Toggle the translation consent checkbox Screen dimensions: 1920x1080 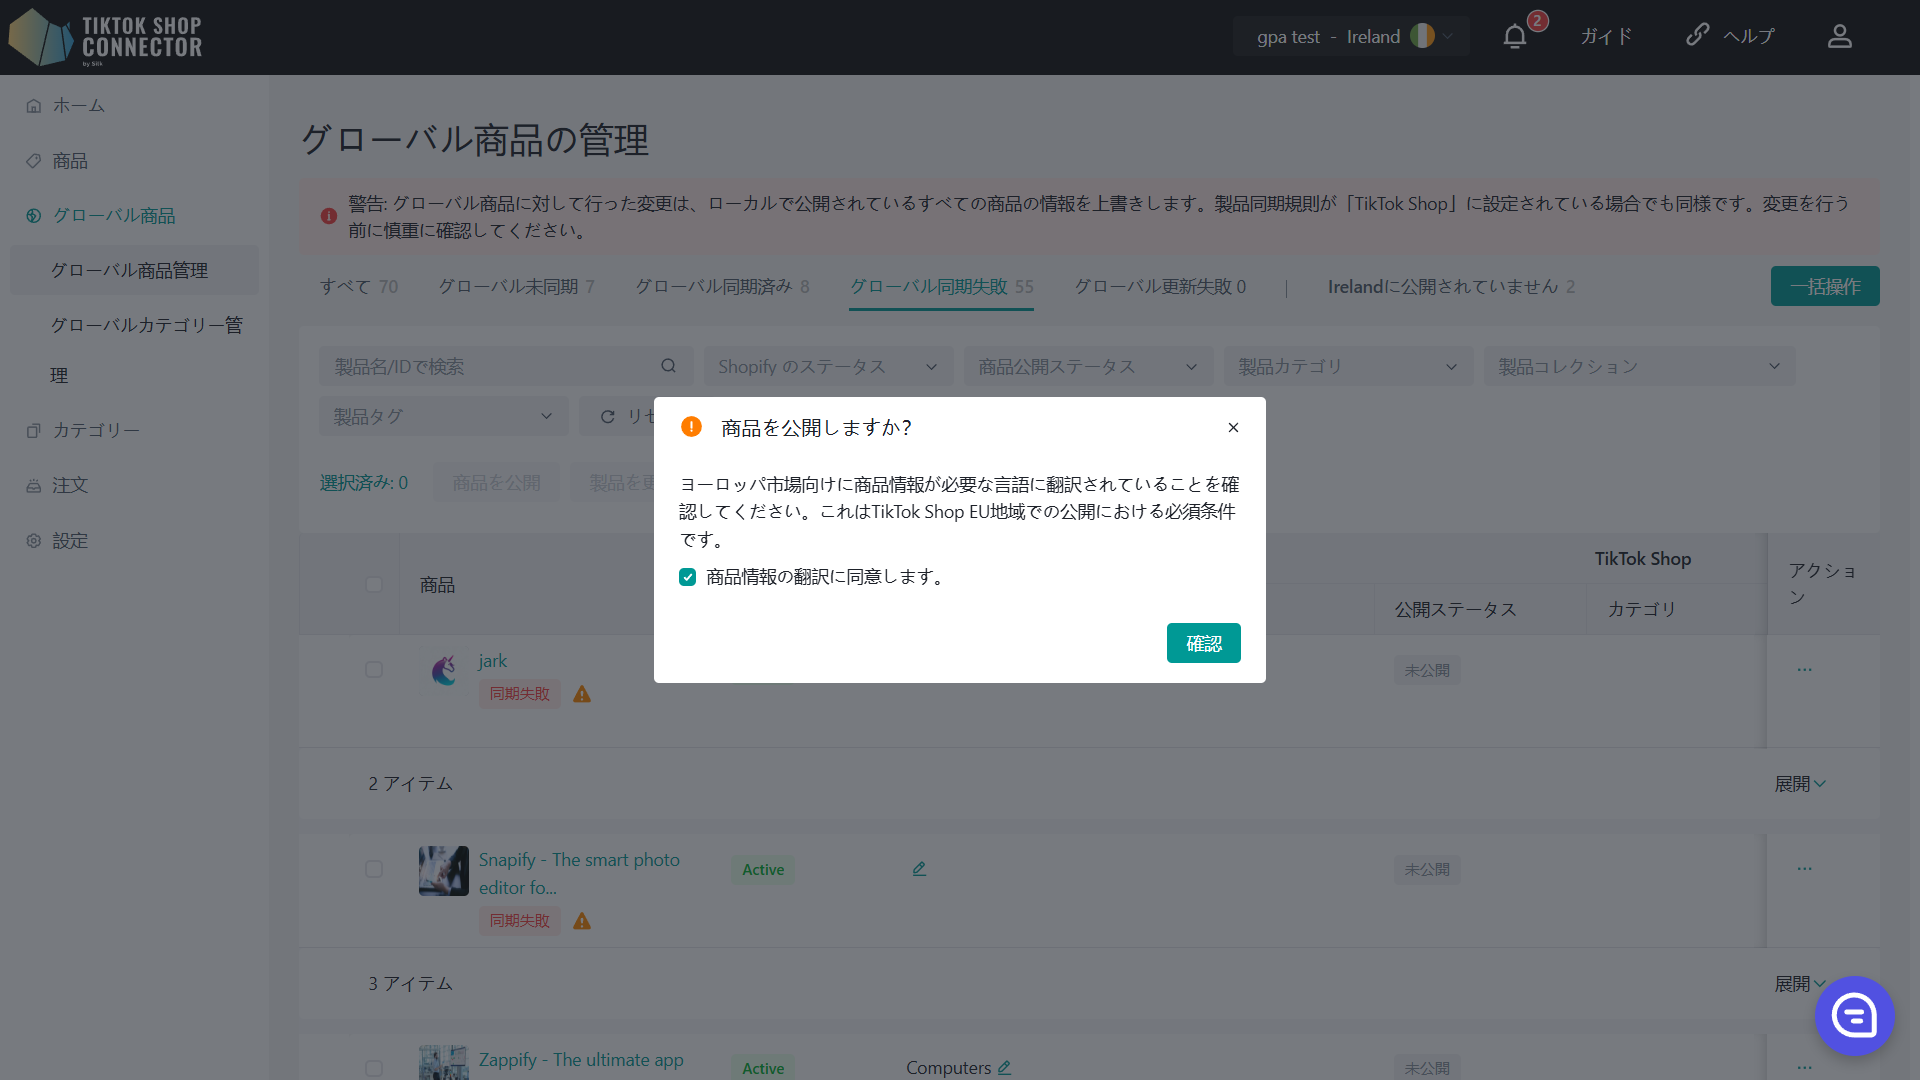coord(687,577)
